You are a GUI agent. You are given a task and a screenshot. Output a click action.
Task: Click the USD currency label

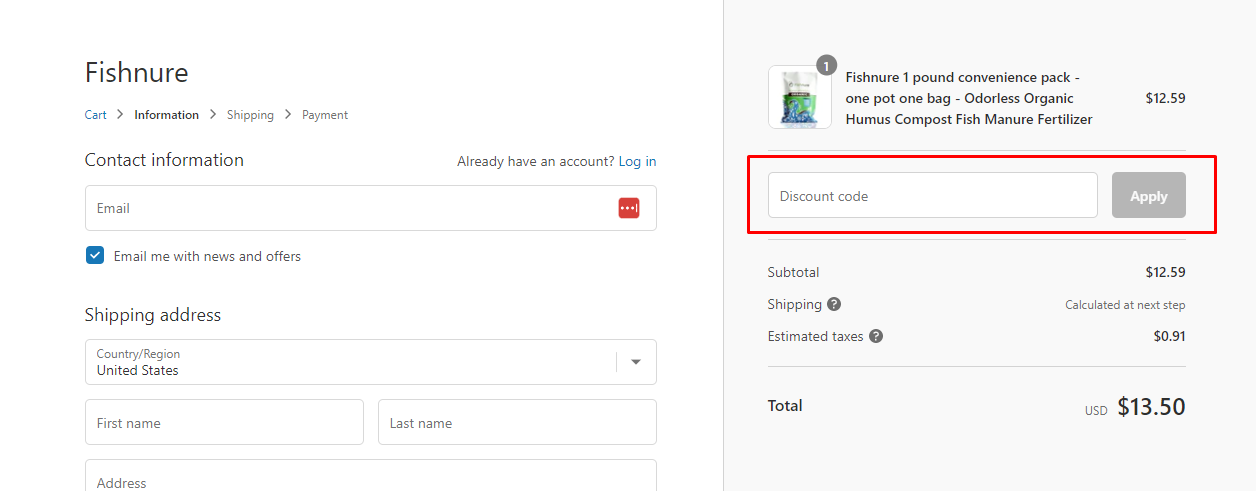(1096, 411)
